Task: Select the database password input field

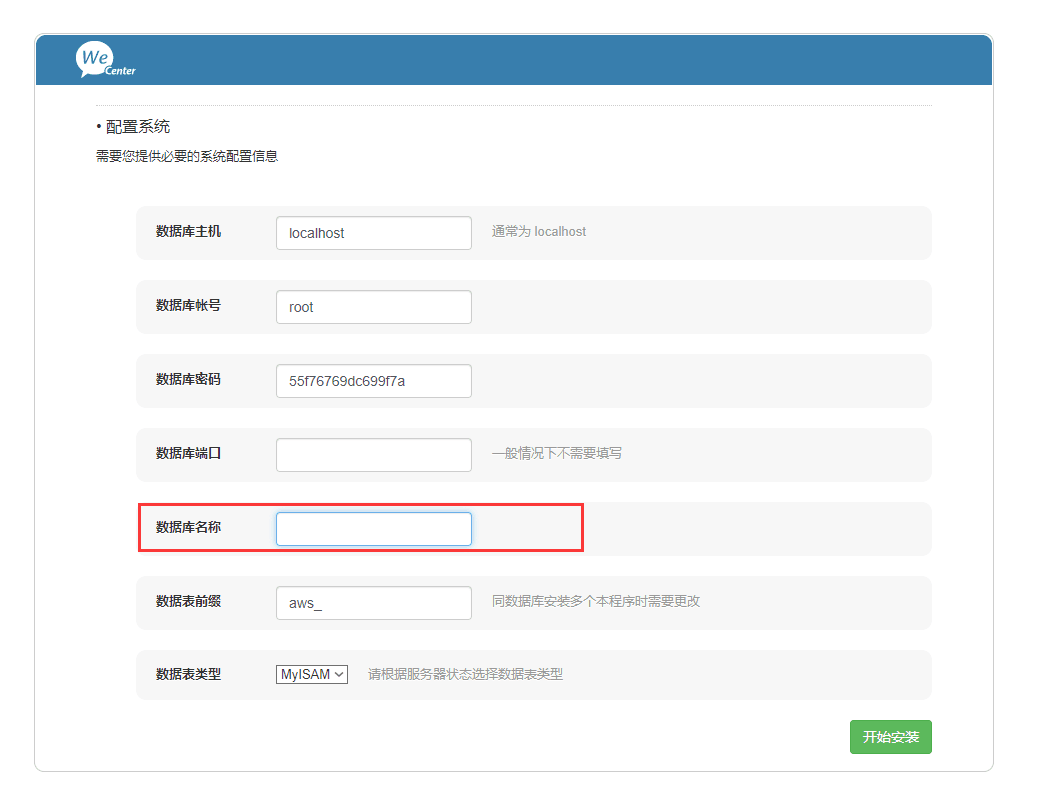Action: 373,381
